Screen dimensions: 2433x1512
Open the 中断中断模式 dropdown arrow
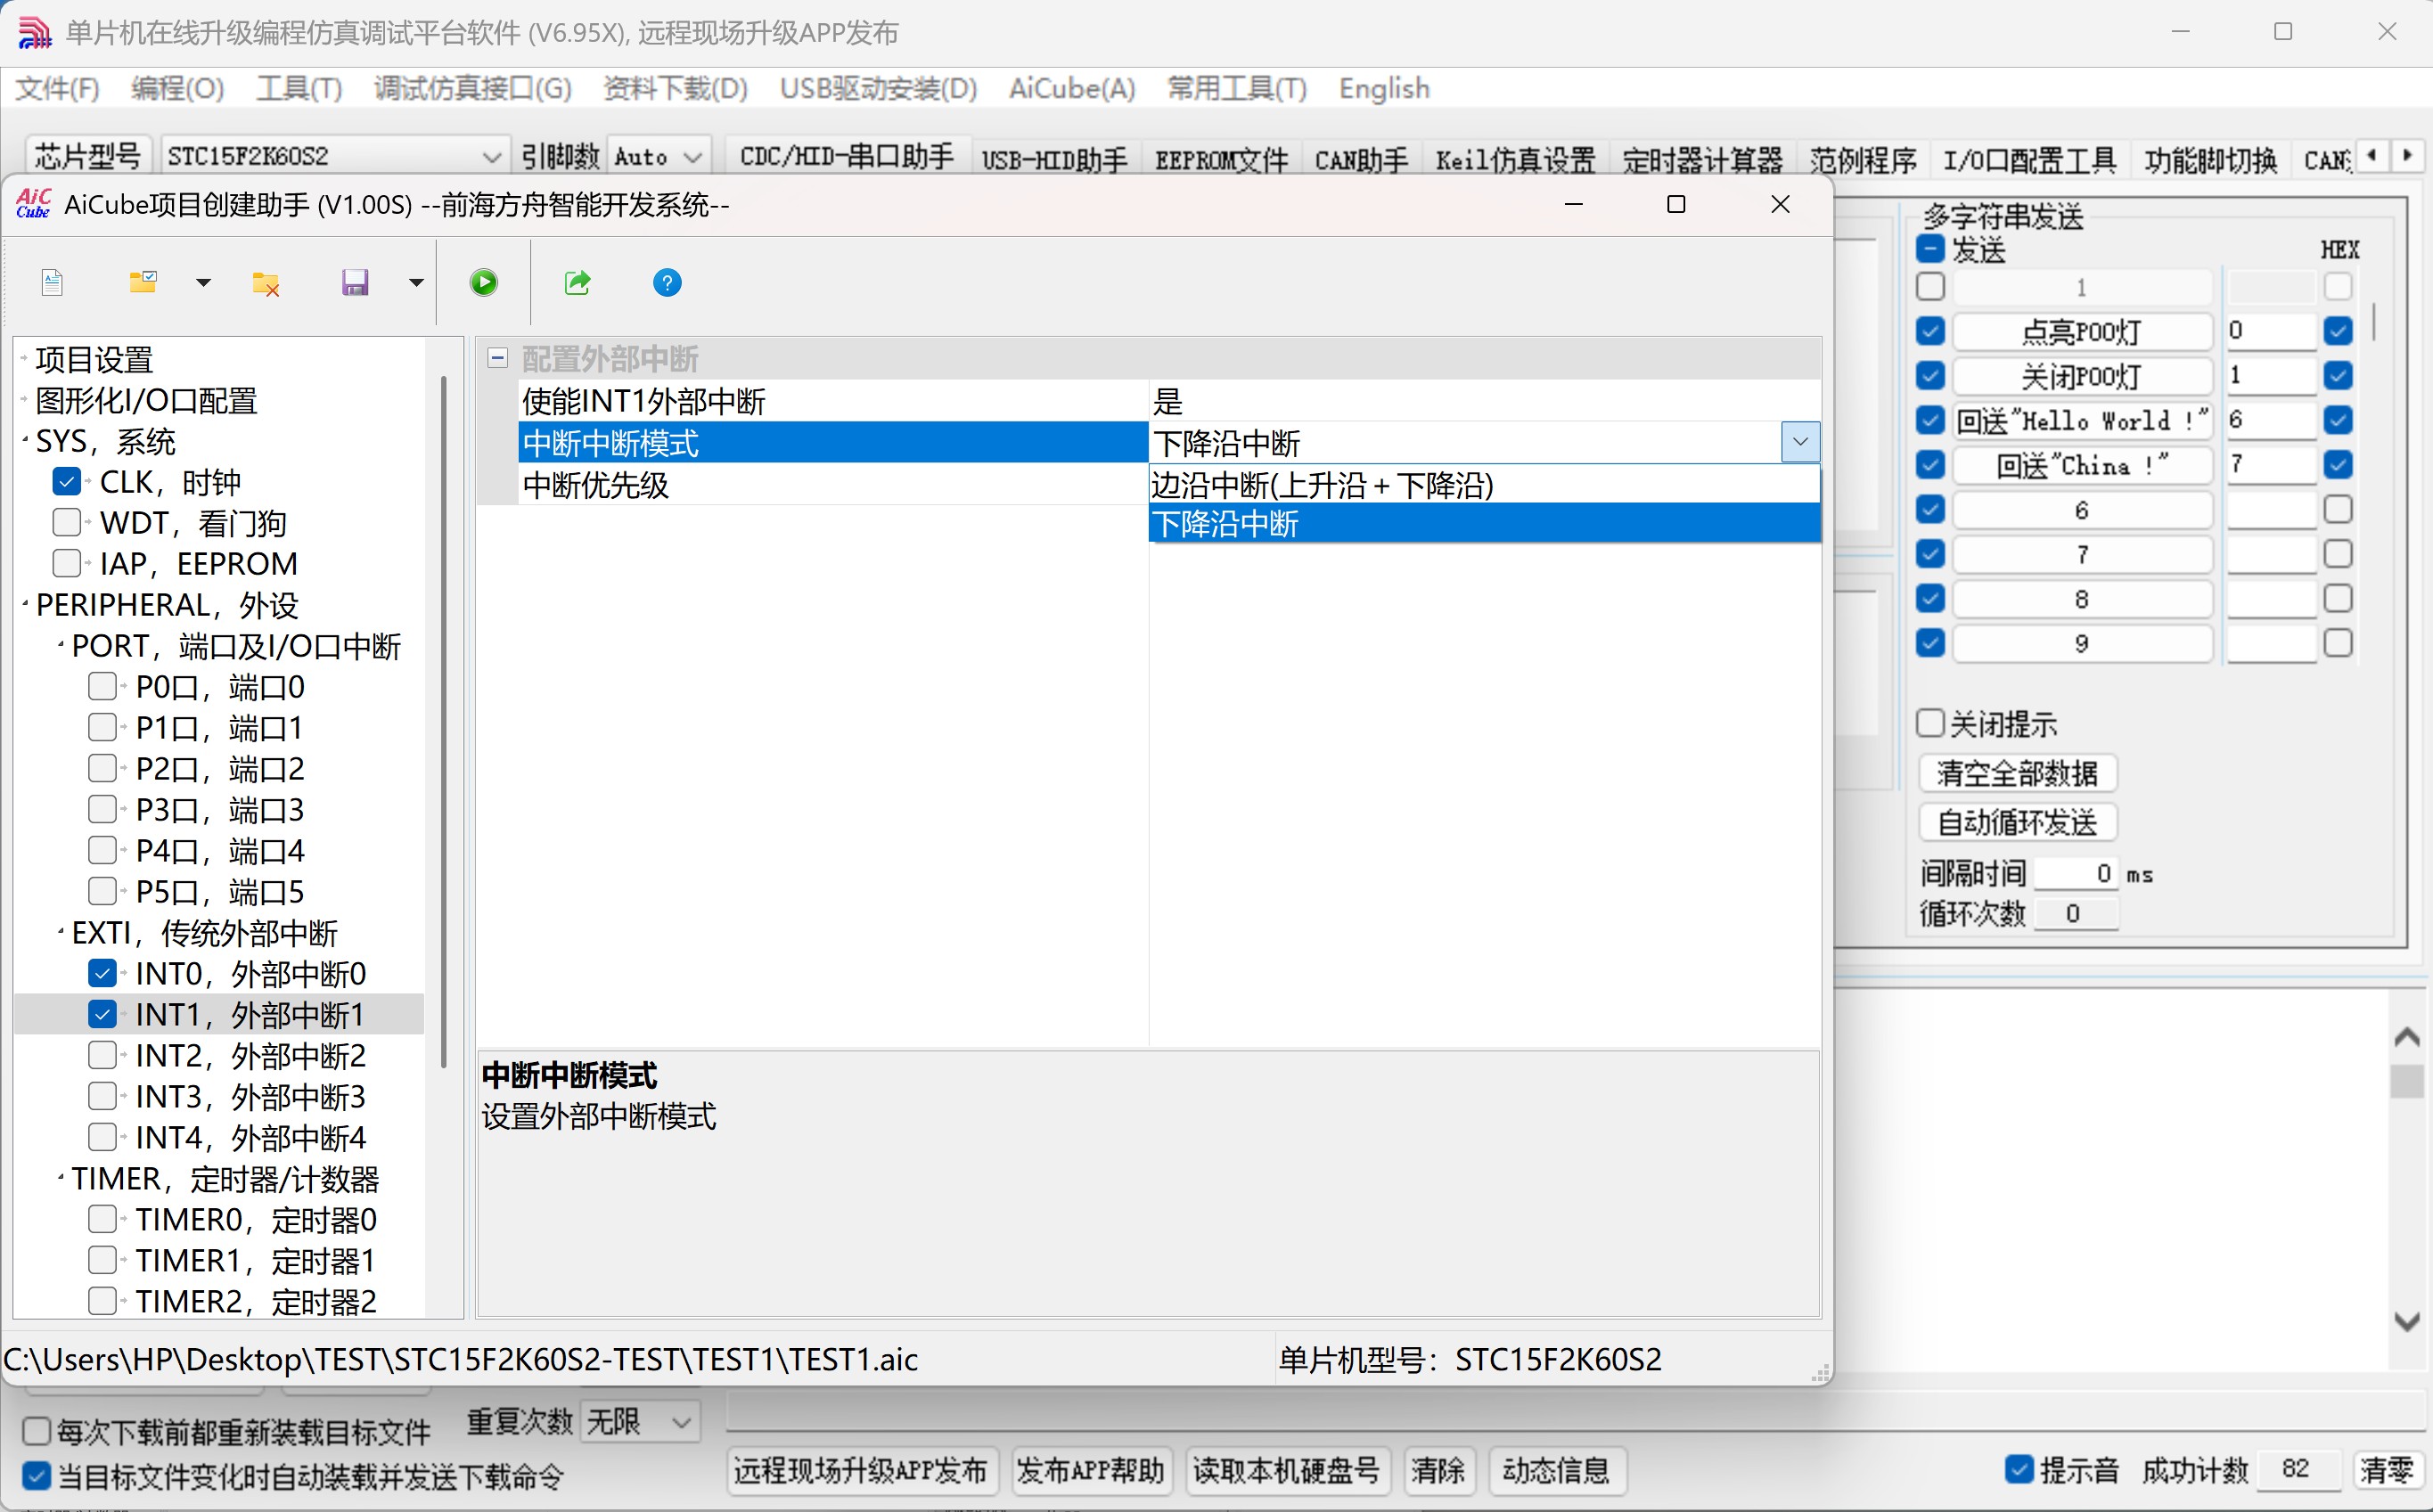(1800, 442)
